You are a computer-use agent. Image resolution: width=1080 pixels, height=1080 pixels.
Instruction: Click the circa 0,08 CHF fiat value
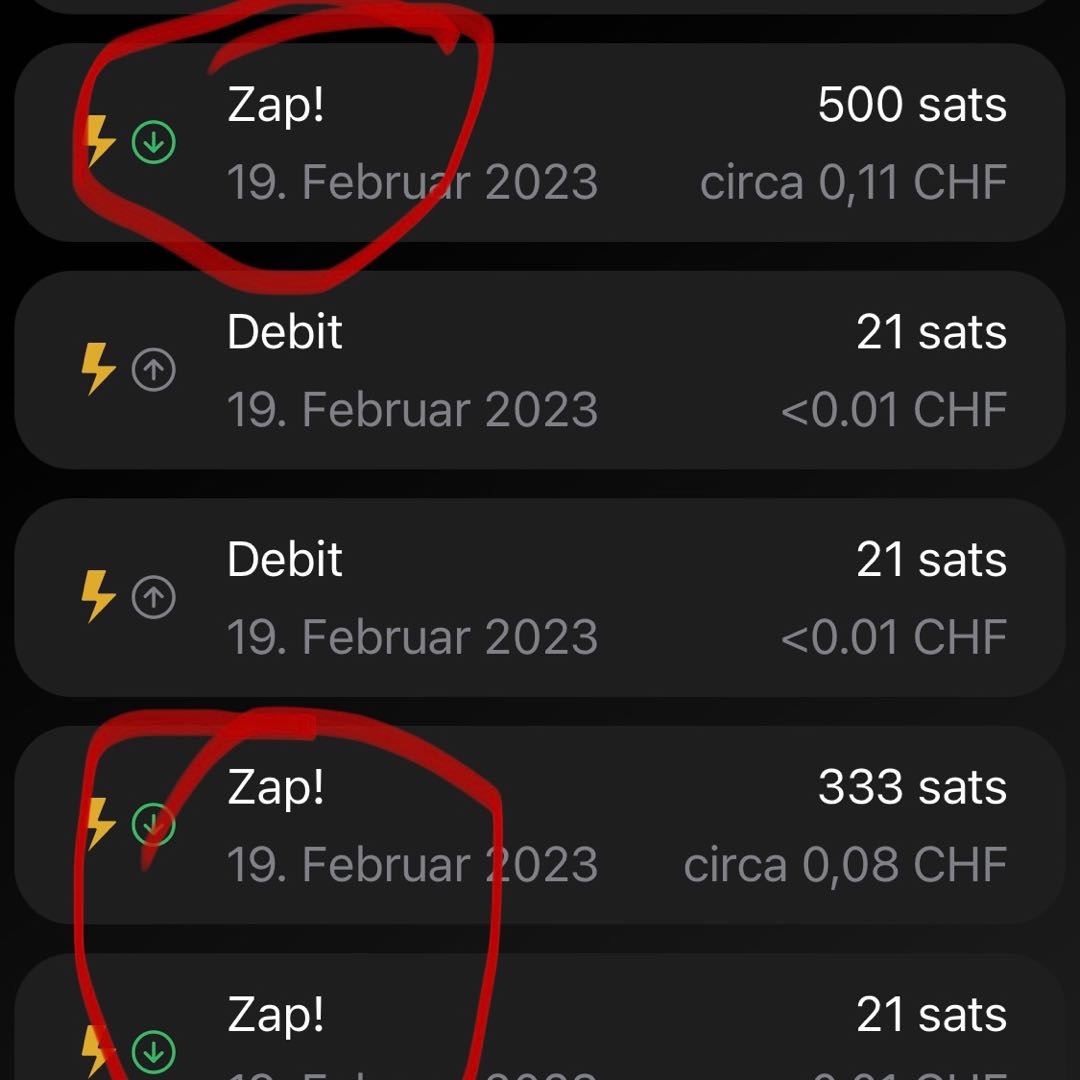point(845,866)
